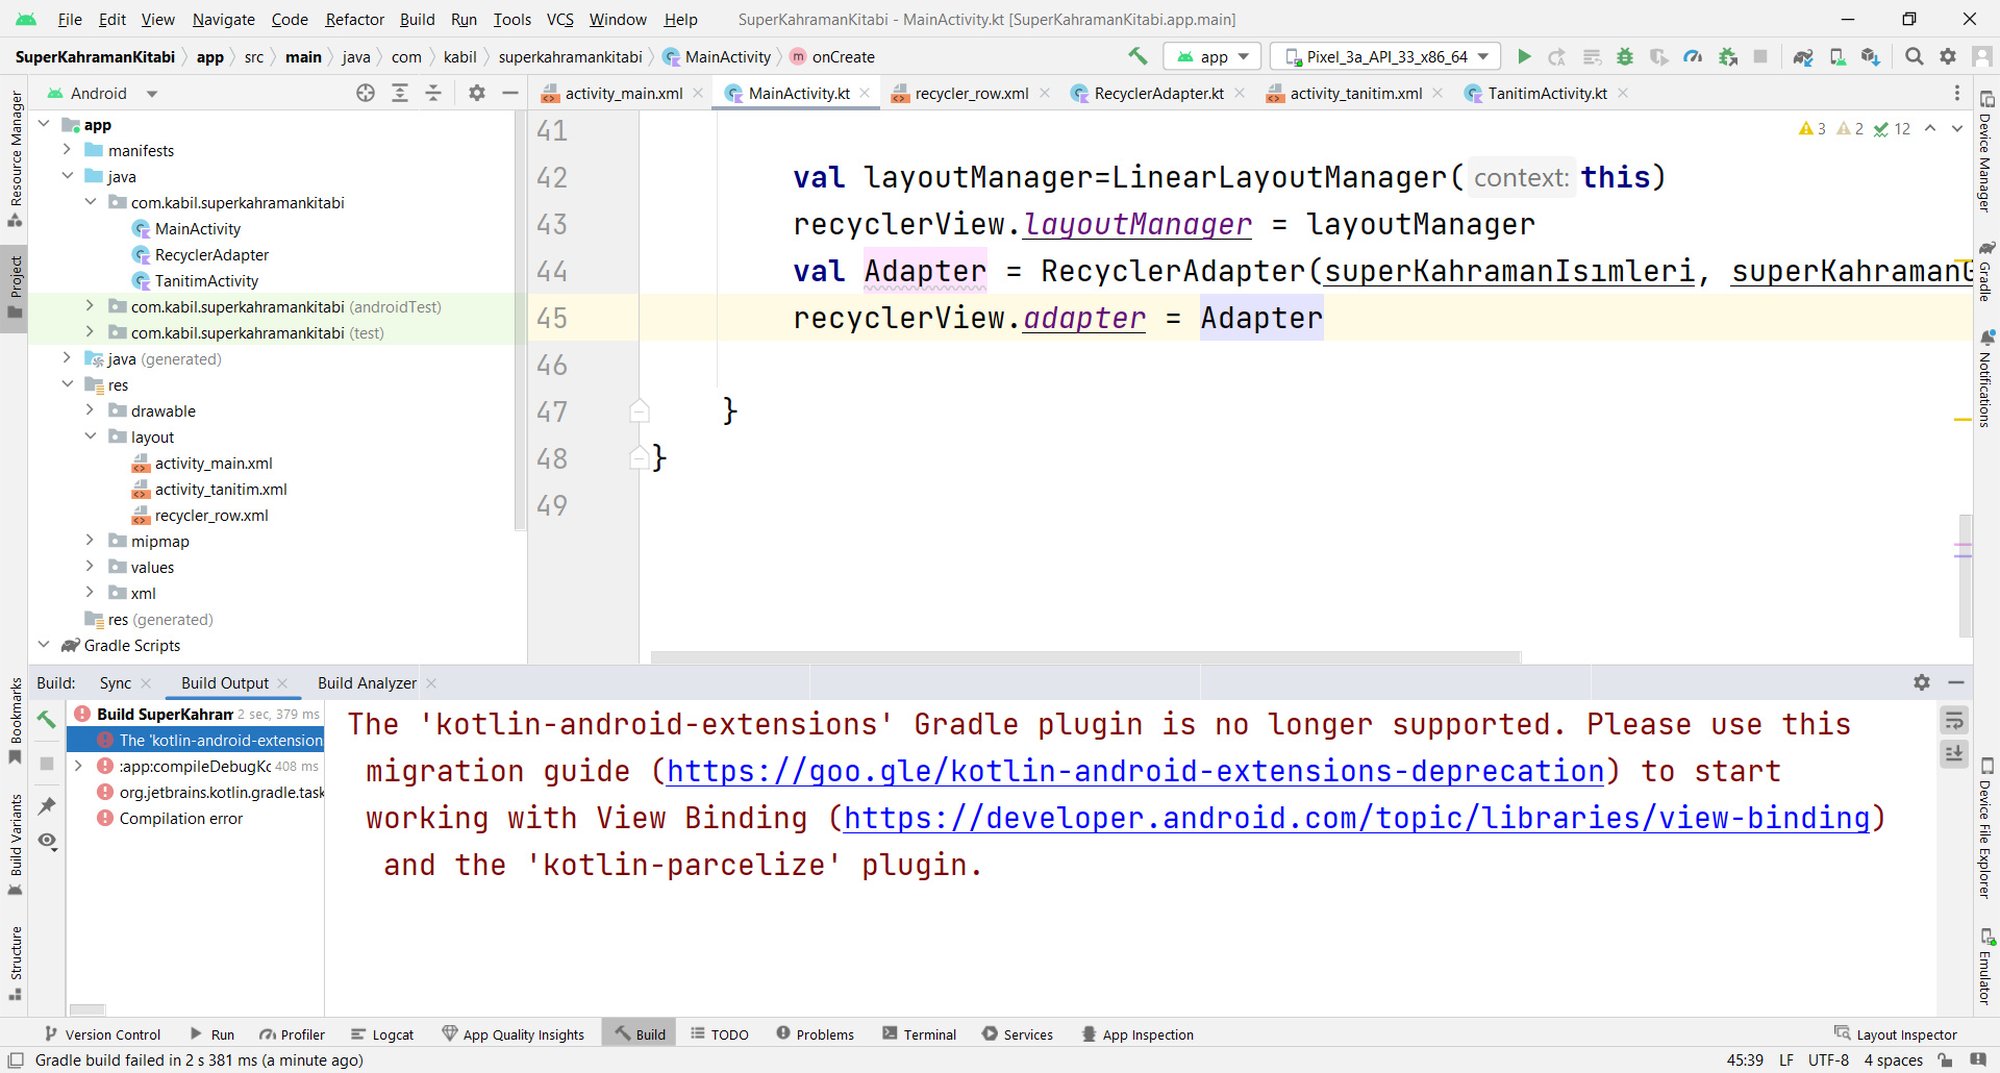
Task: Open the Device Manager toolbar icon
Action: tap(1837, 57)
